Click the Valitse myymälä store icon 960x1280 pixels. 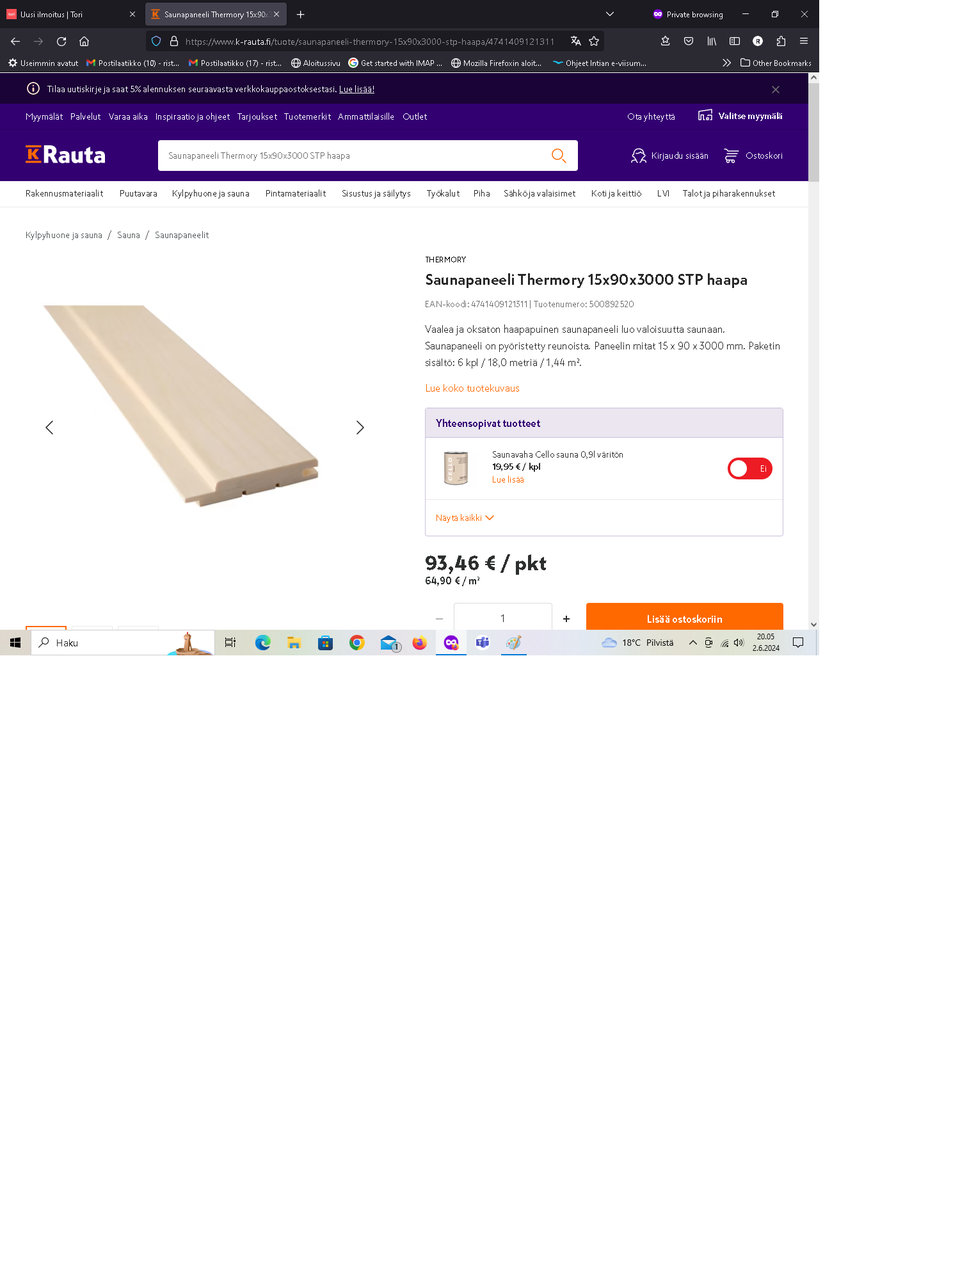click(705, 116)
